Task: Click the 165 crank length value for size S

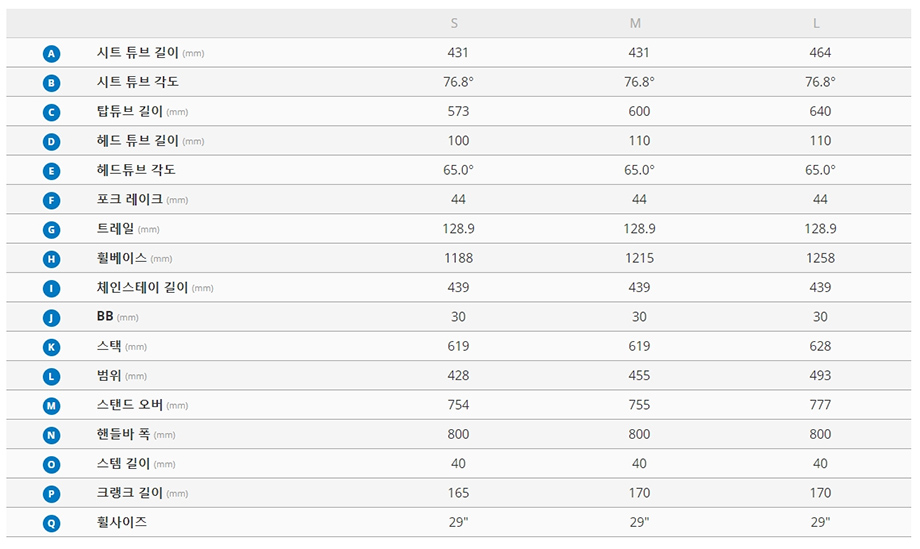Action: 457,493
